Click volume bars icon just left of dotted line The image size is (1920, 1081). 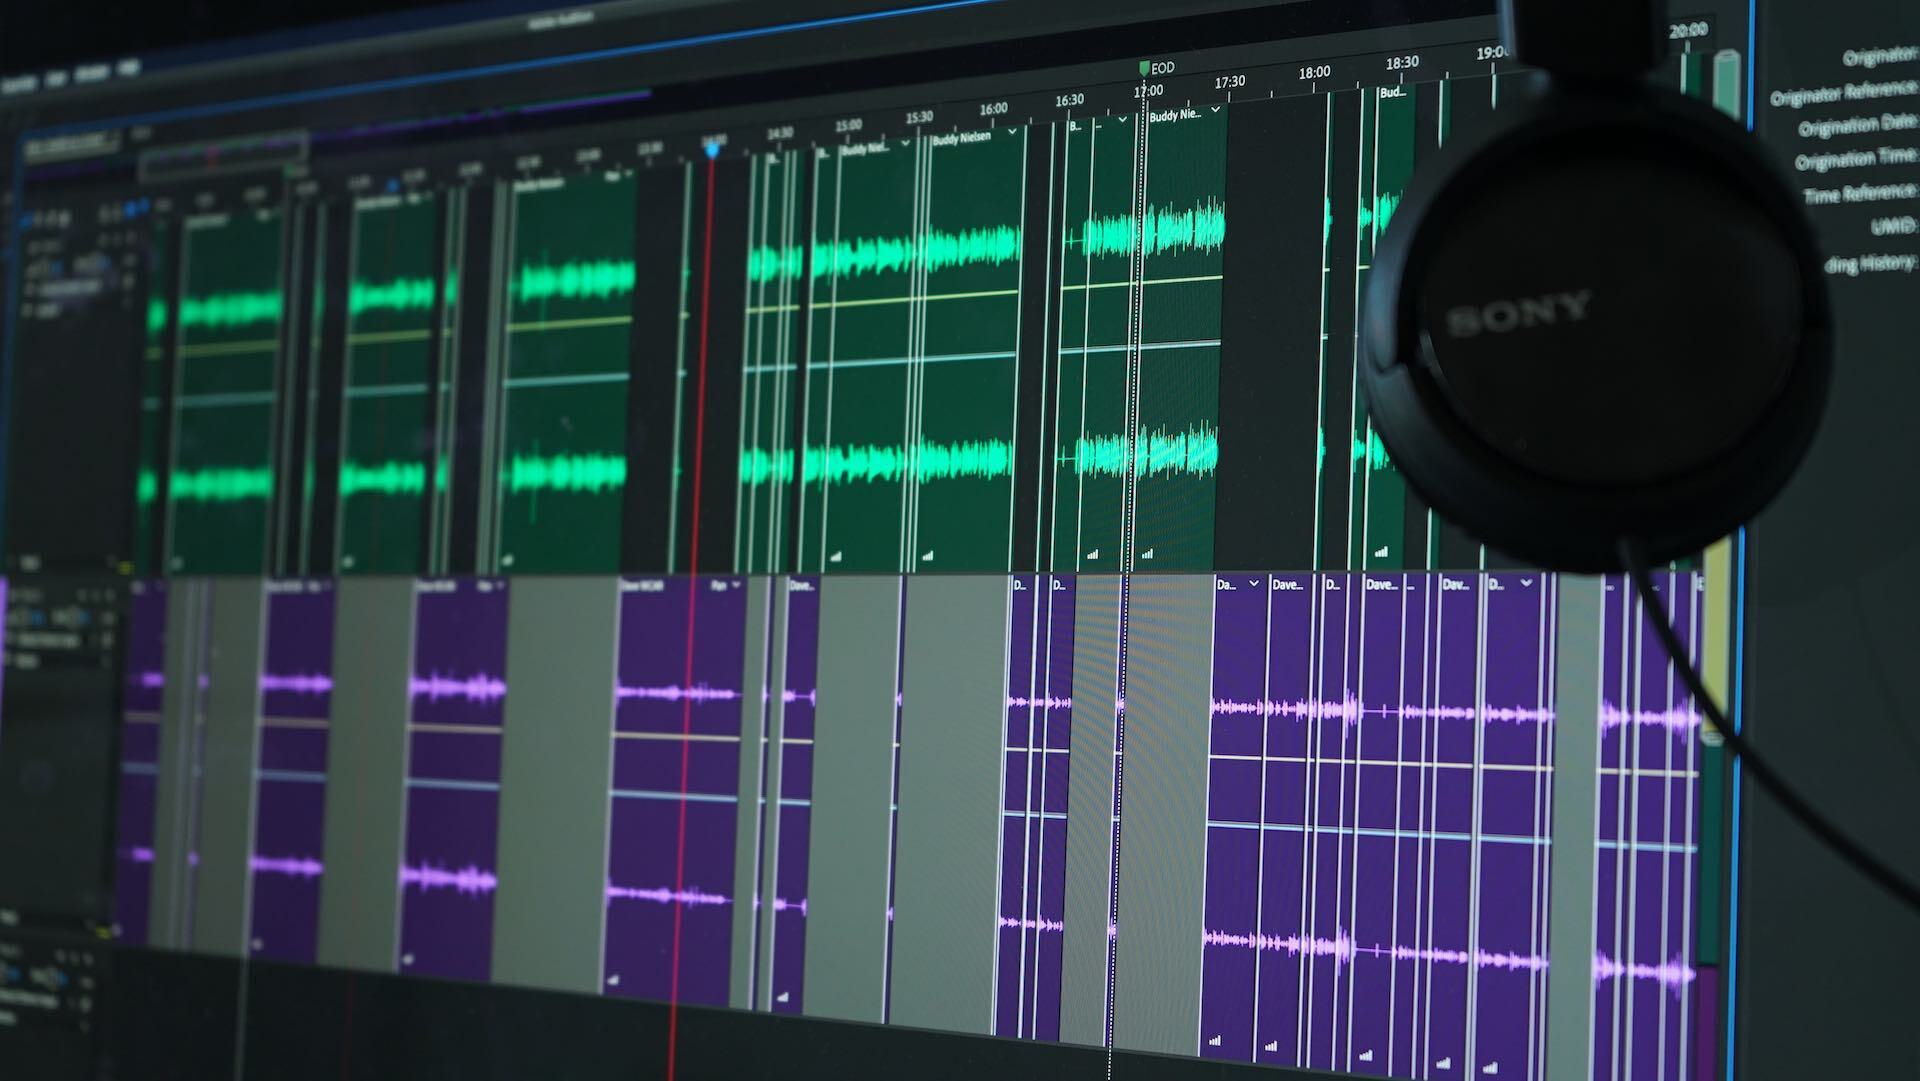[1092, 554]
